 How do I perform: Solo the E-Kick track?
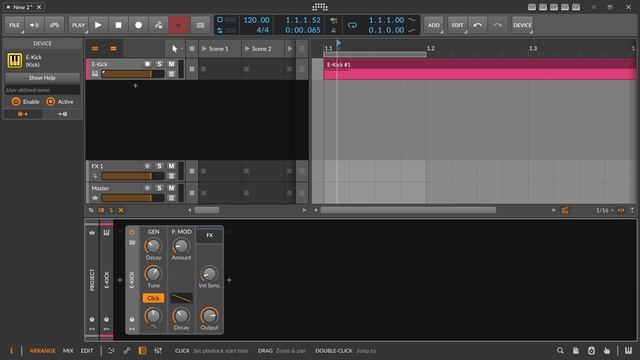[x=159, y=64]
